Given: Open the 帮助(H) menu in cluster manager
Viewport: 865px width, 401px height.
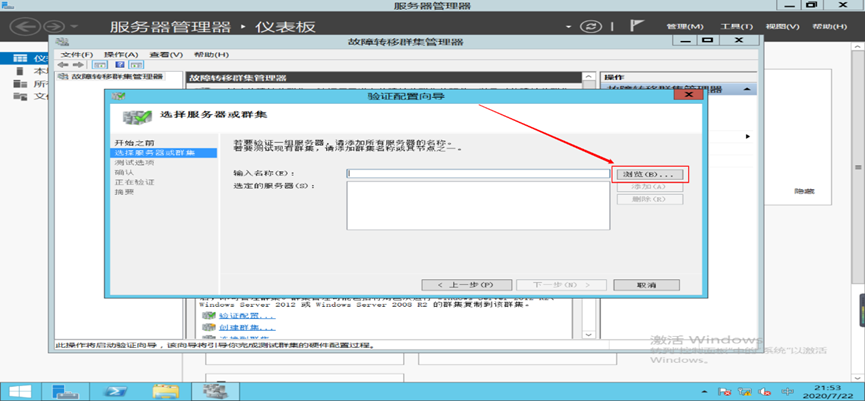Looking at the screenshot, I should [x=211, y=55].
